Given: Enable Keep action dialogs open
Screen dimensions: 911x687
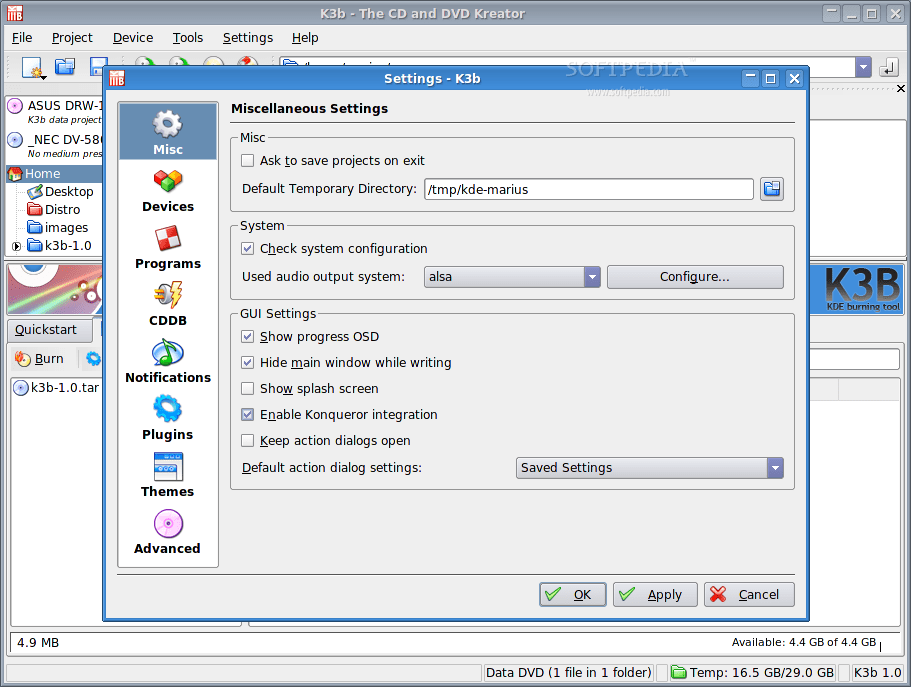Looking at the screenshot, I should tap(248, 441).
